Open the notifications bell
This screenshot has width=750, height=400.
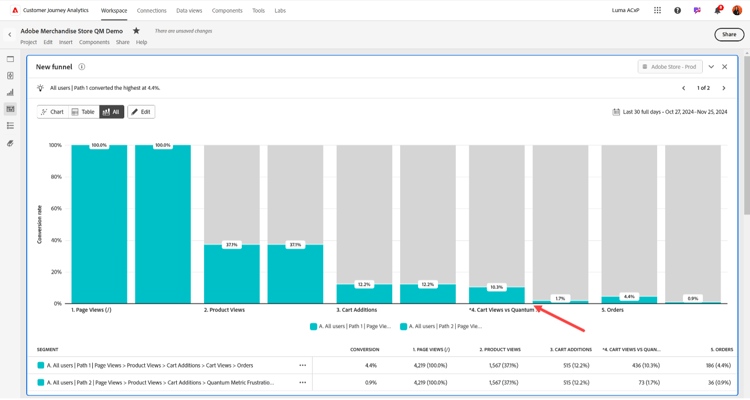[x=717, y=11]
